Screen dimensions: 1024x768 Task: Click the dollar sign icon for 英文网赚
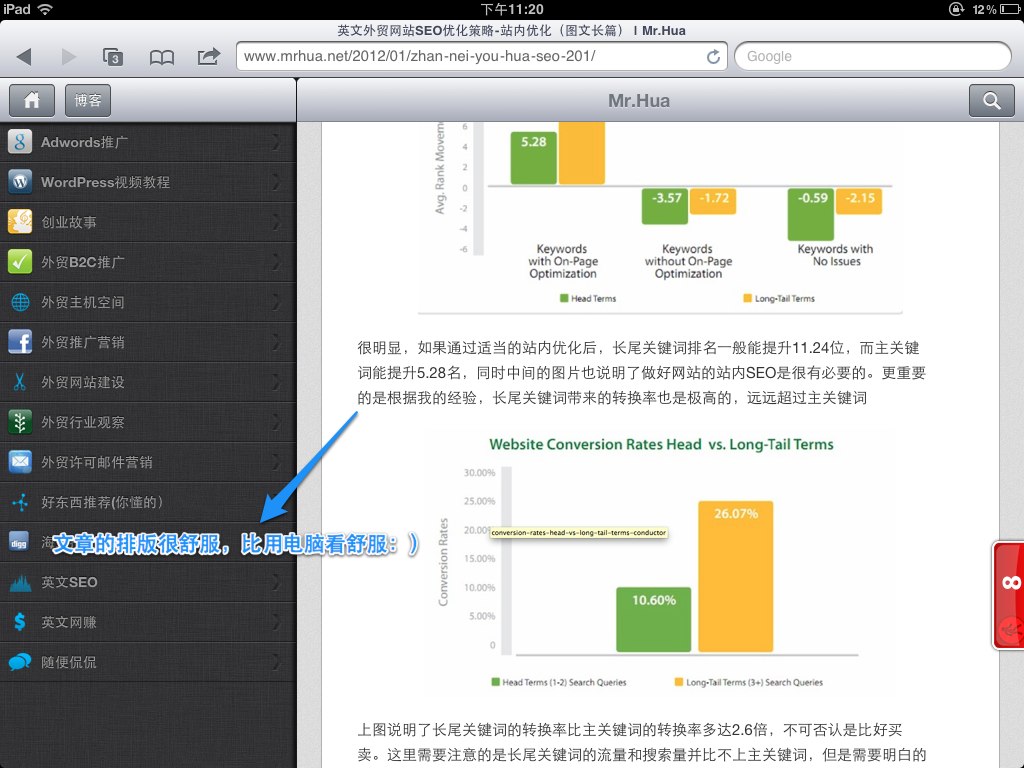pos(20,622)
